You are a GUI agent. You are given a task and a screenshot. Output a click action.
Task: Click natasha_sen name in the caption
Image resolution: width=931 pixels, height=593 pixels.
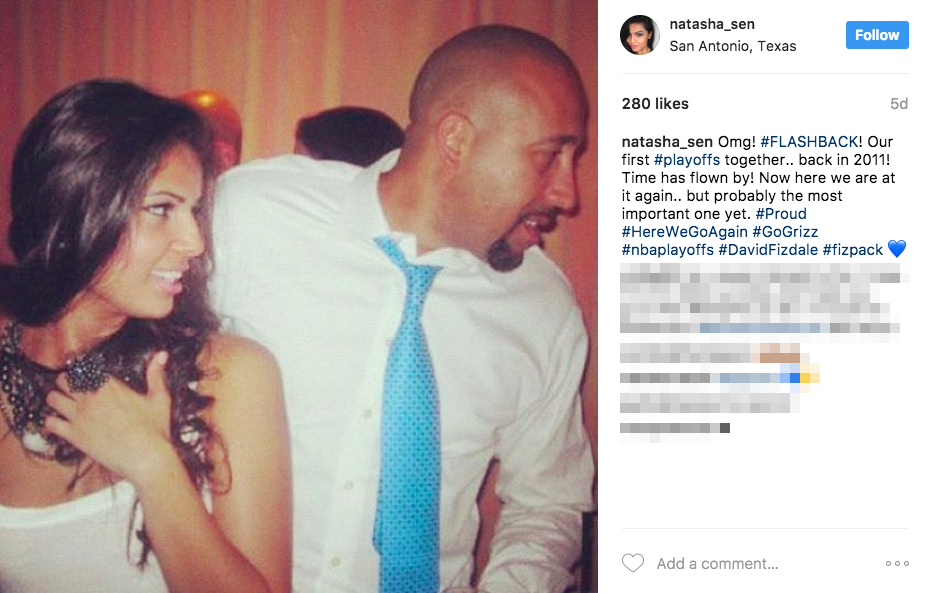click(x=667, y=142)
